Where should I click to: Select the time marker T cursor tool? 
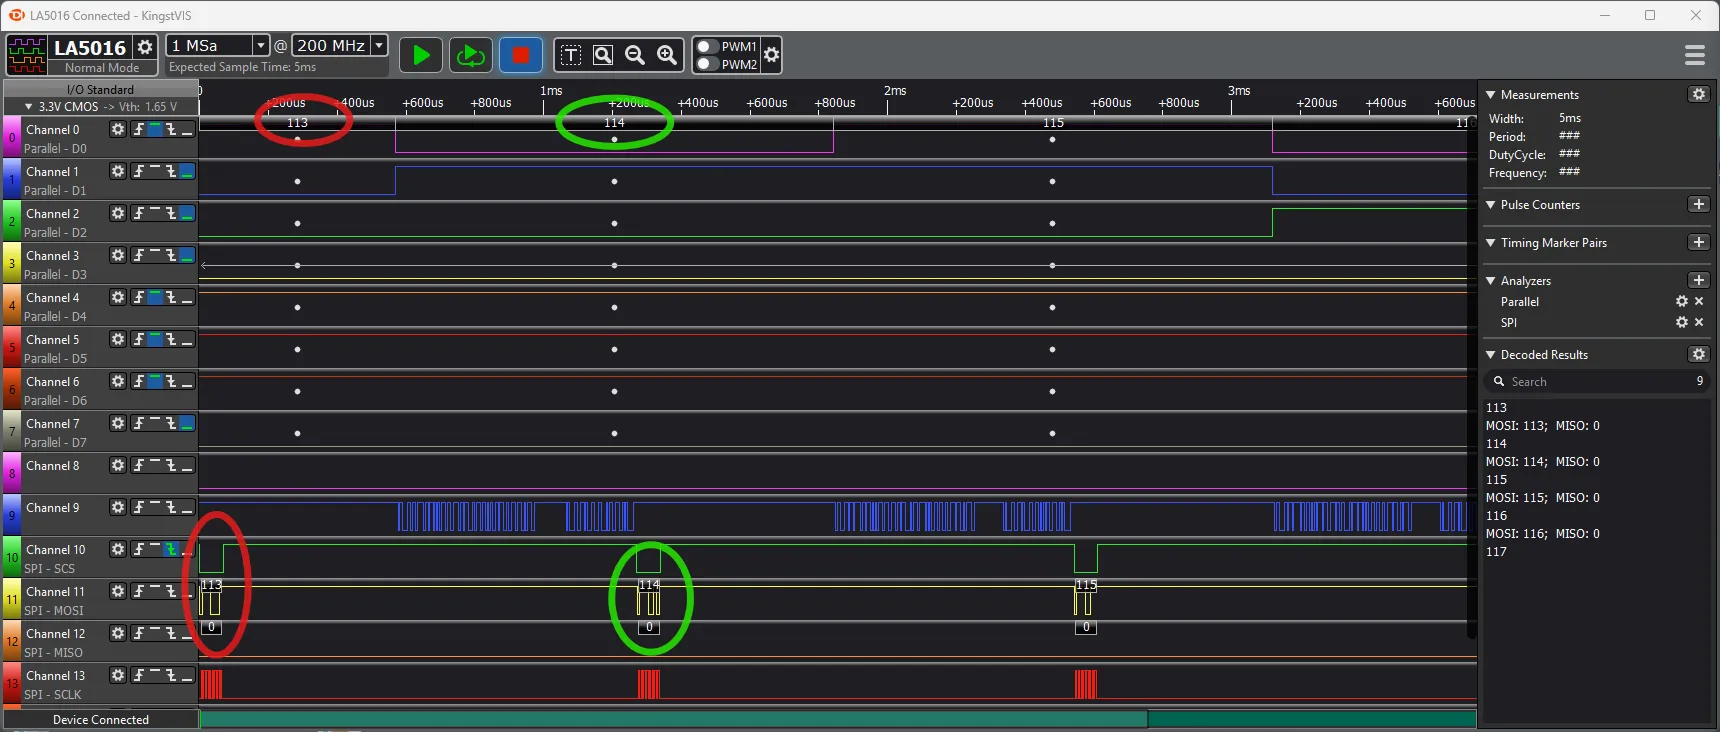point(571,55)
